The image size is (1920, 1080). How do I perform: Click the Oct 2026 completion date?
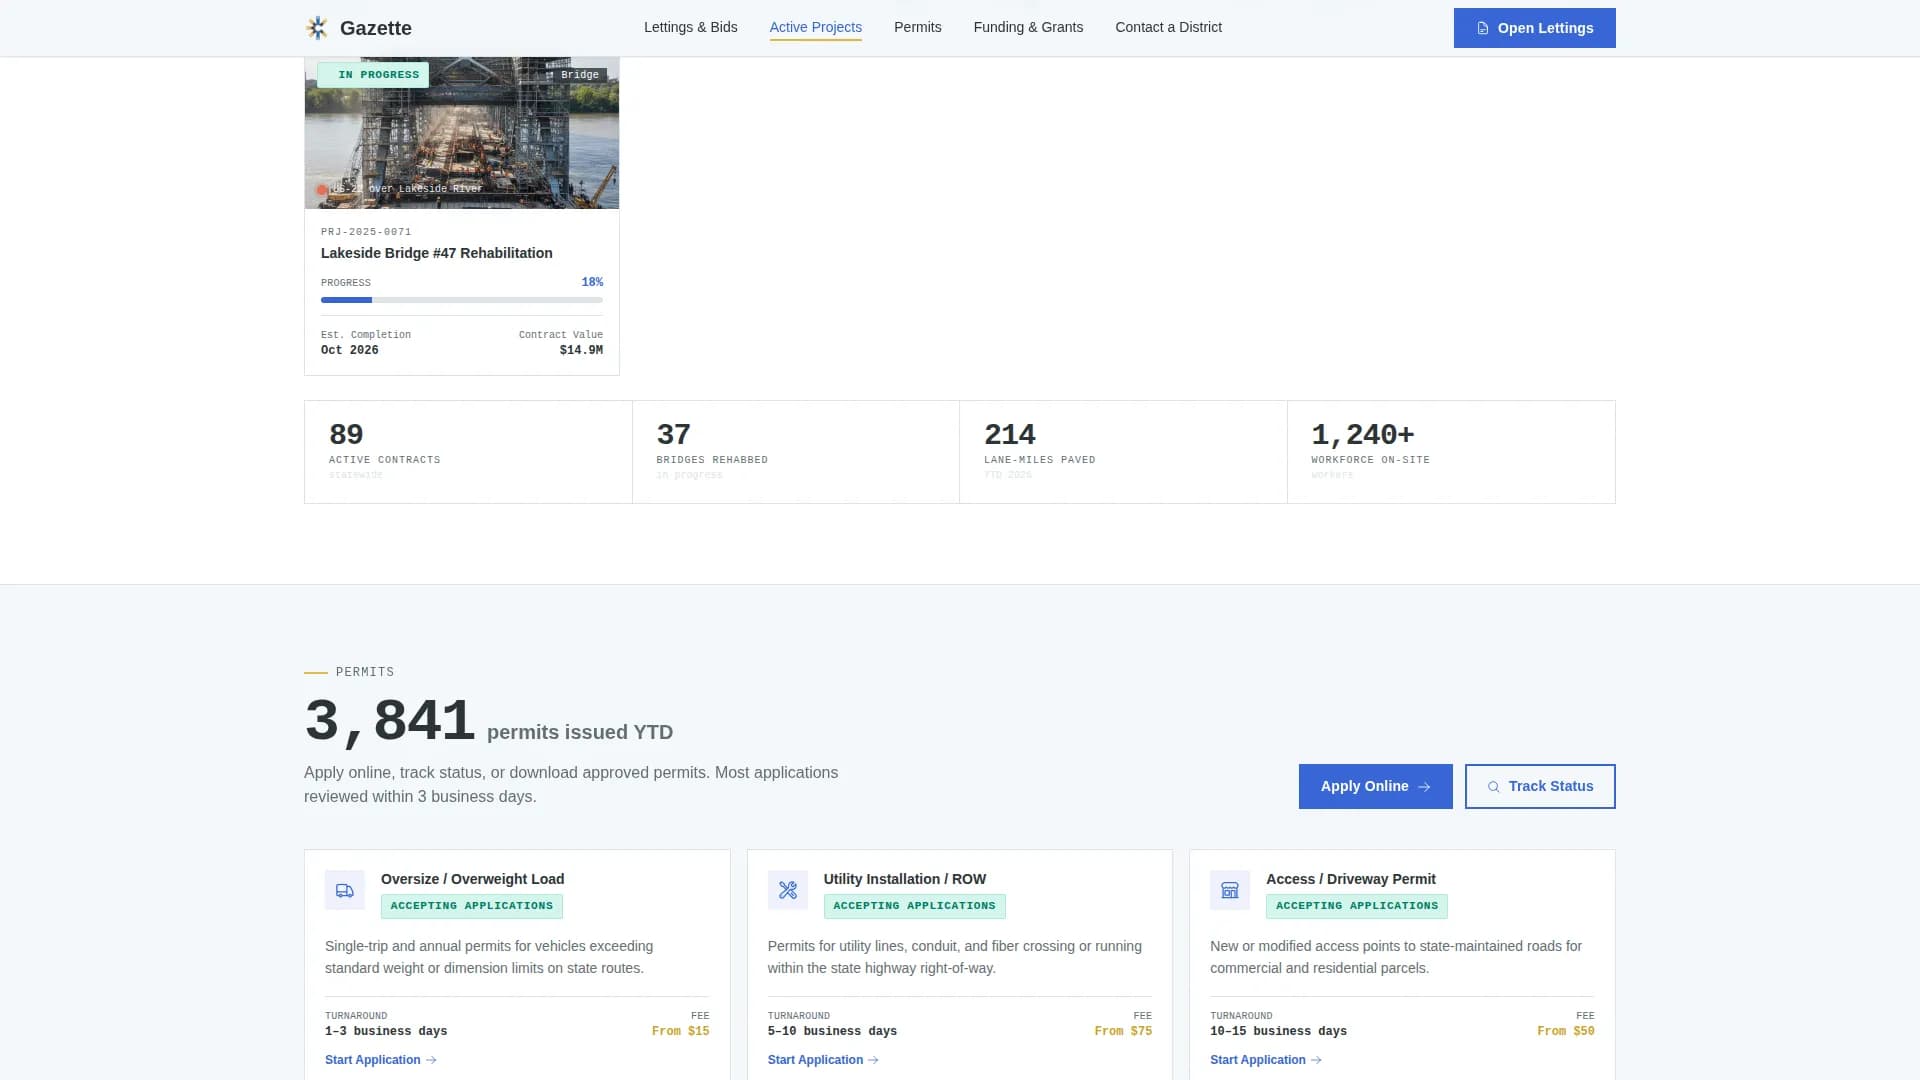(350, 350)
